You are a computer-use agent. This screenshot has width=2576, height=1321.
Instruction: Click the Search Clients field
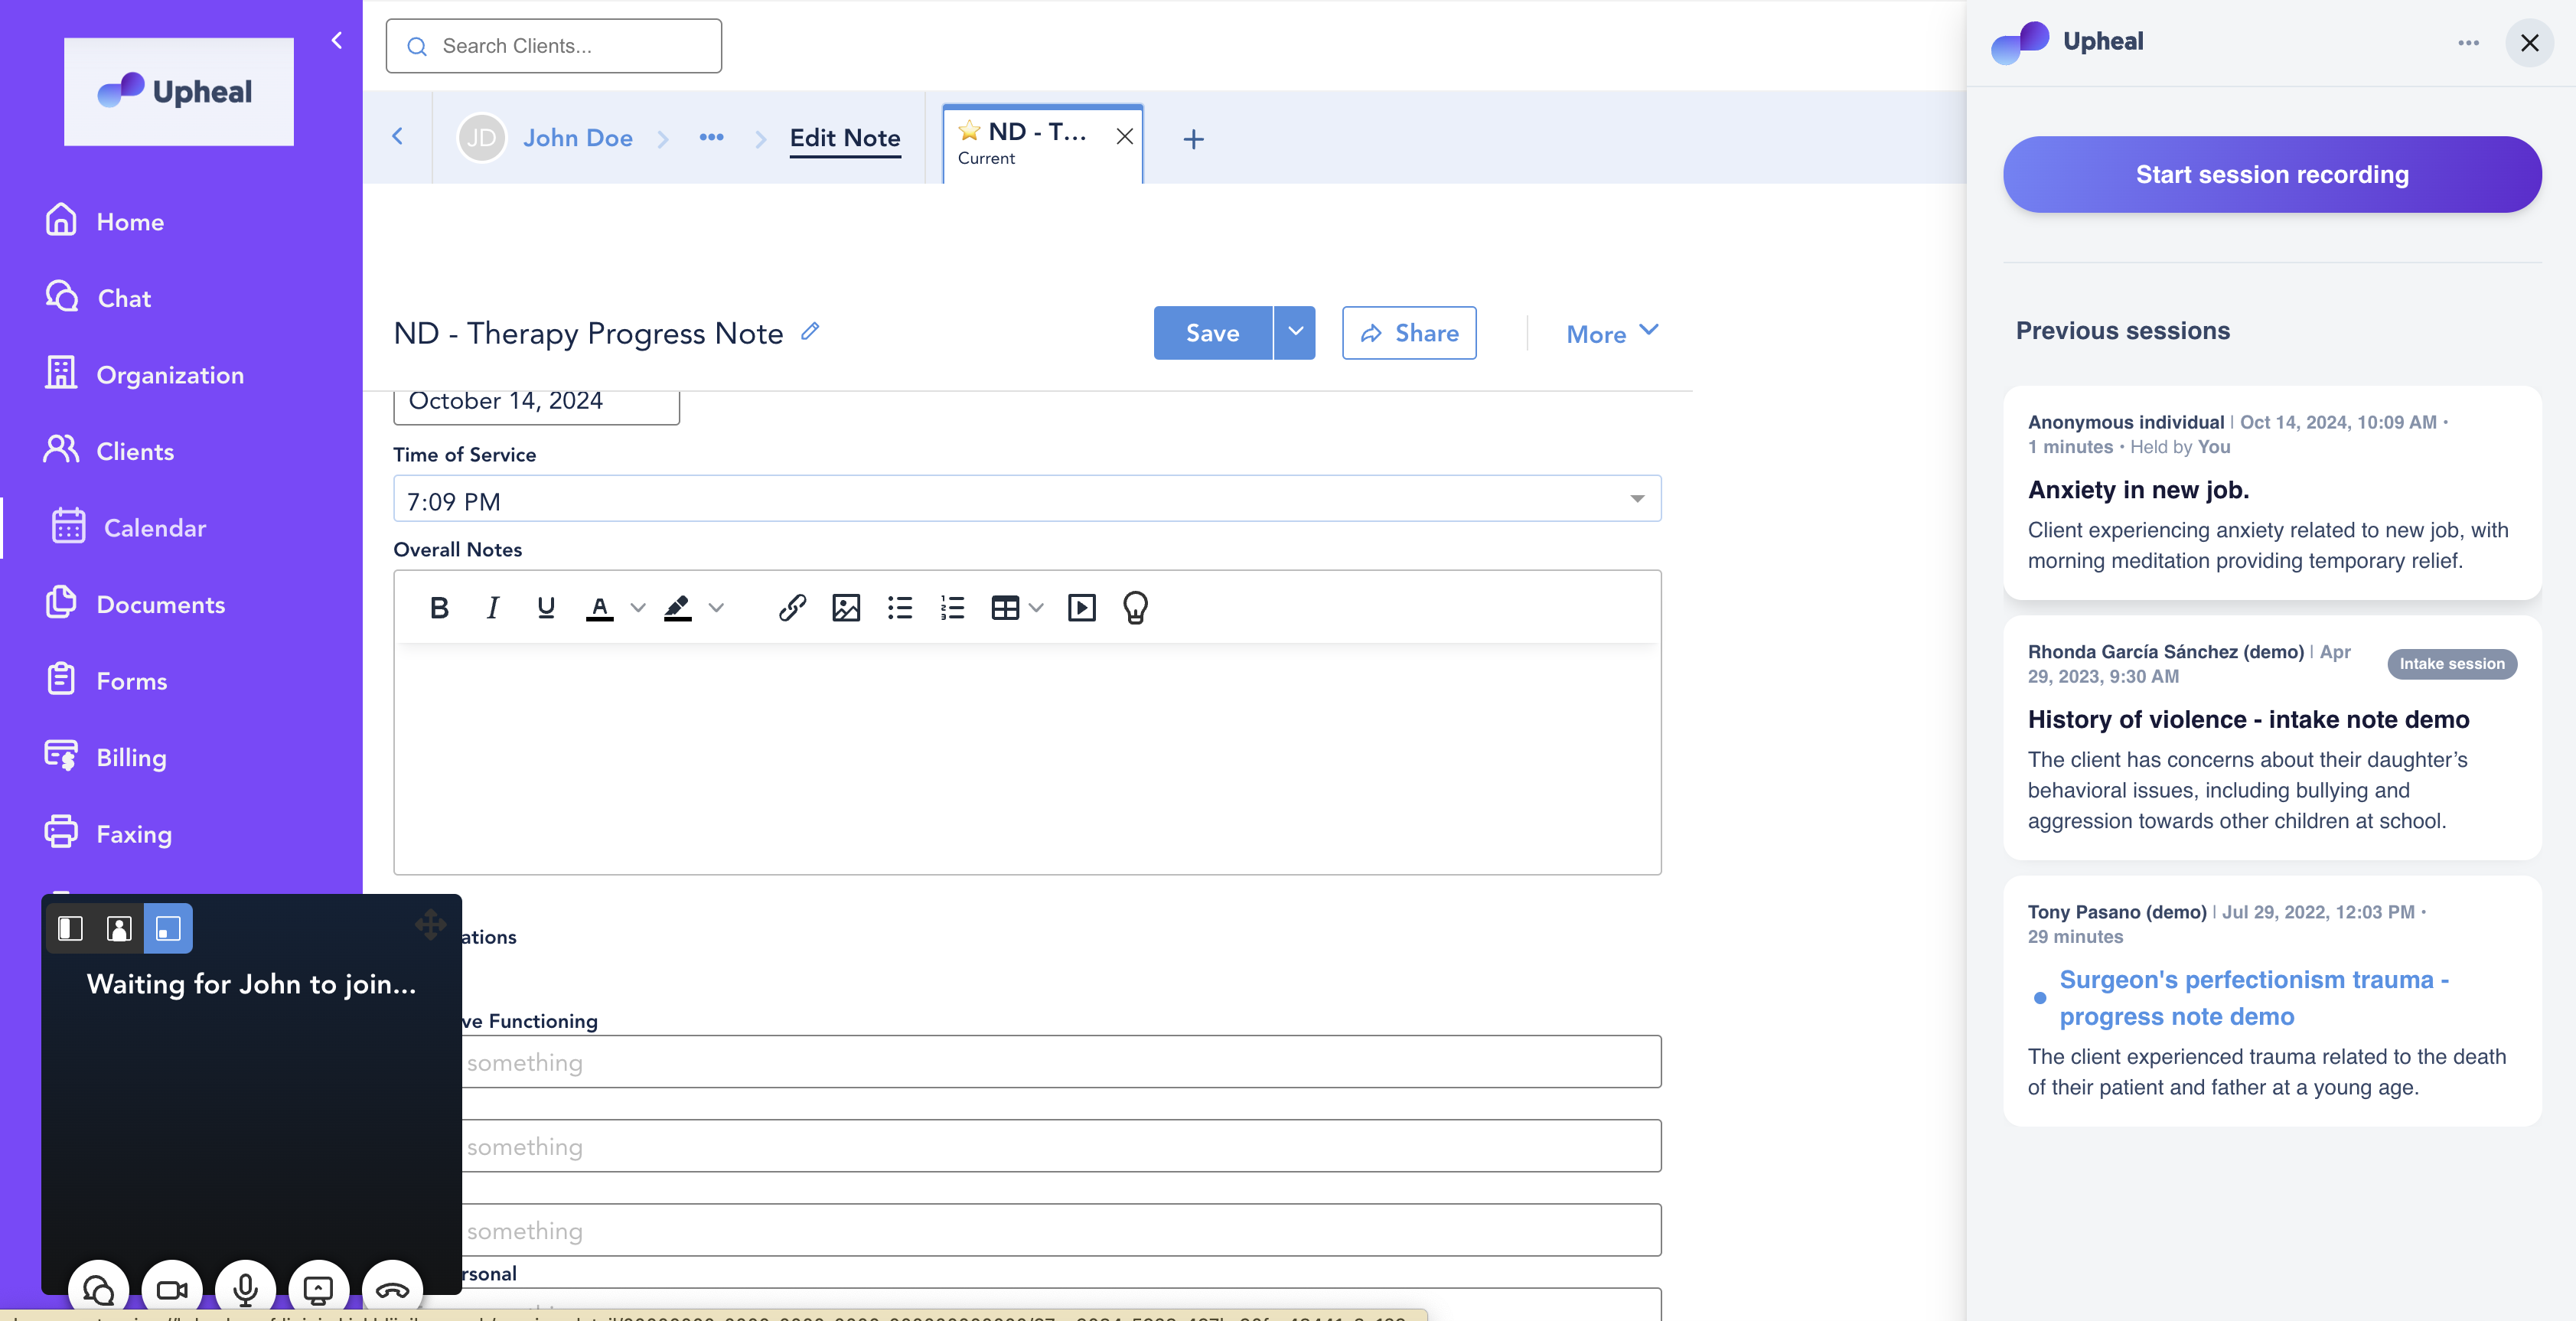[x=554, y=46]
